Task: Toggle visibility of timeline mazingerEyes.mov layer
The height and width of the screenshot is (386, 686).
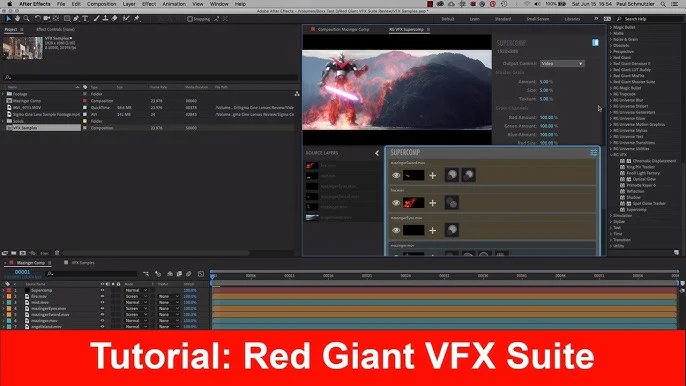Action: (x=102, y=309)
